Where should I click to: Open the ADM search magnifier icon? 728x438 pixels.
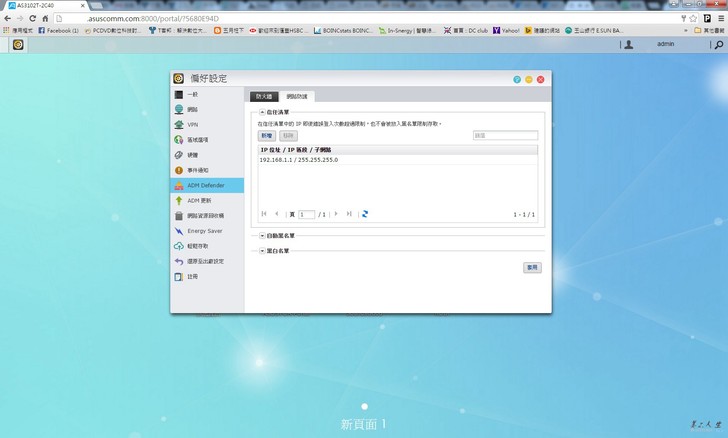pos(719,45)
